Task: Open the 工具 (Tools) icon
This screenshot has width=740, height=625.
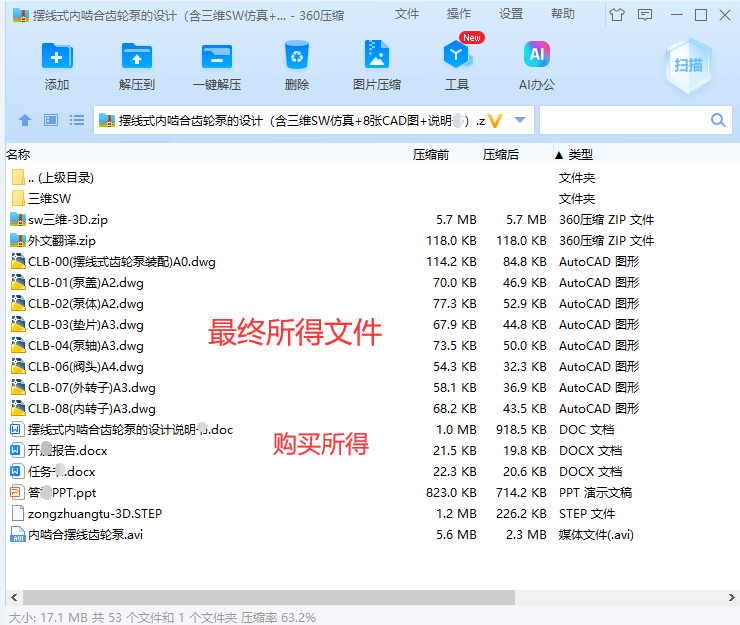Action: coord(456,55)
